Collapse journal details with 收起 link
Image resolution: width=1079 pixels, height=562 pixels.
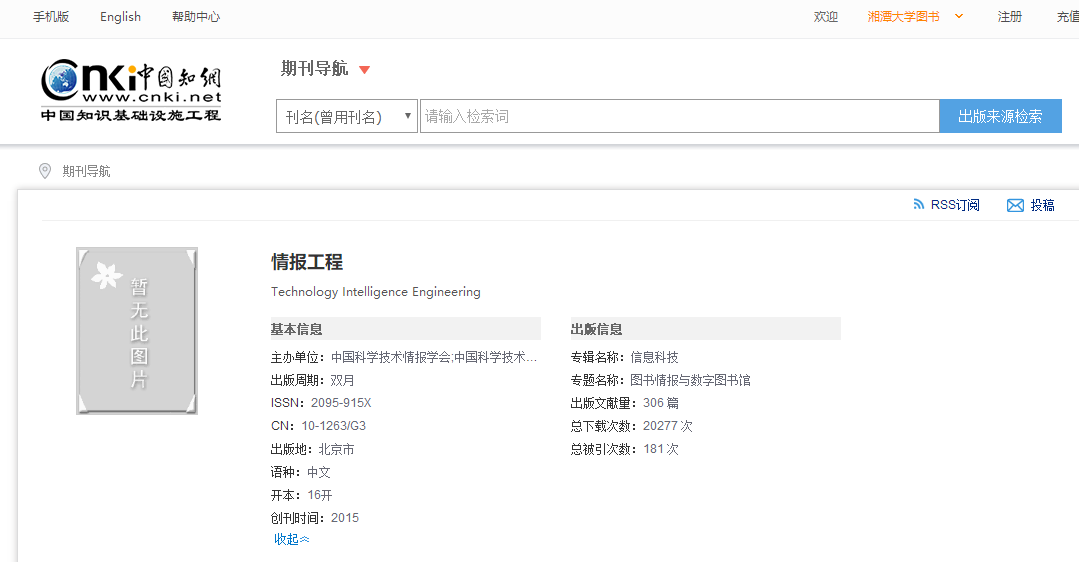(x=292, y=540)
